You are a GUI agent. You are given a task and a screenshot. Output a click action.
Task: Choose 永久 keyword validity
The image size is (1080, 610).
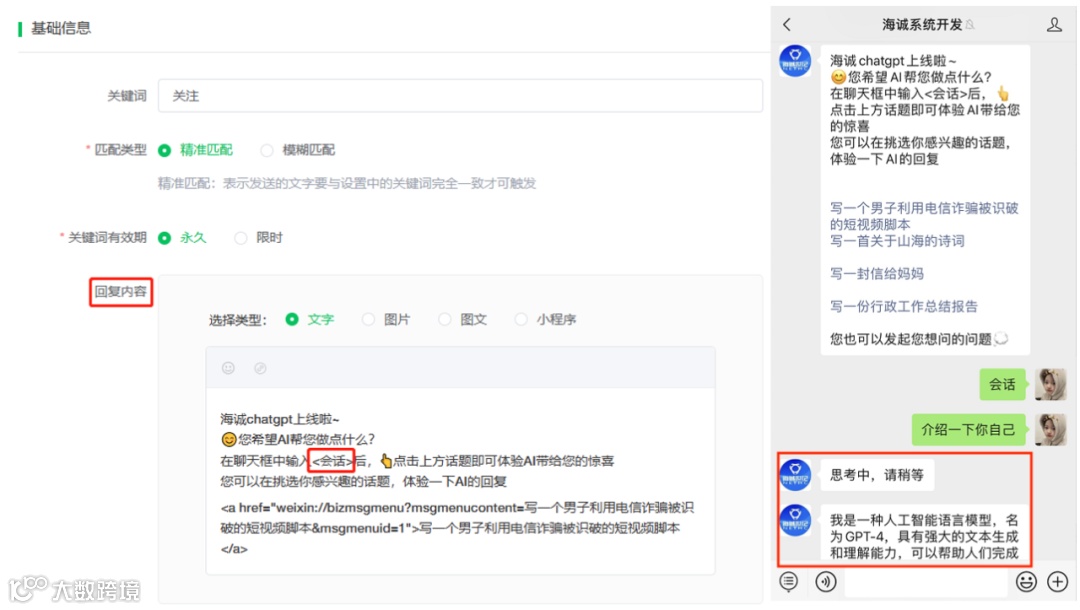click(183, 238)
